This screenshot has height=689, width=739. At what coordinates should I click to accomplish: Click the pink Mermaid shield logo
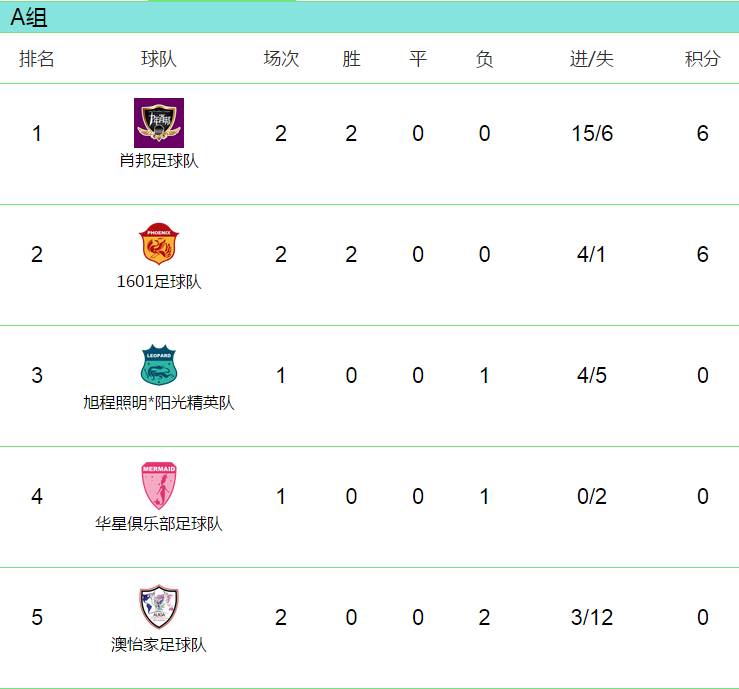click(x=159, y=486)
